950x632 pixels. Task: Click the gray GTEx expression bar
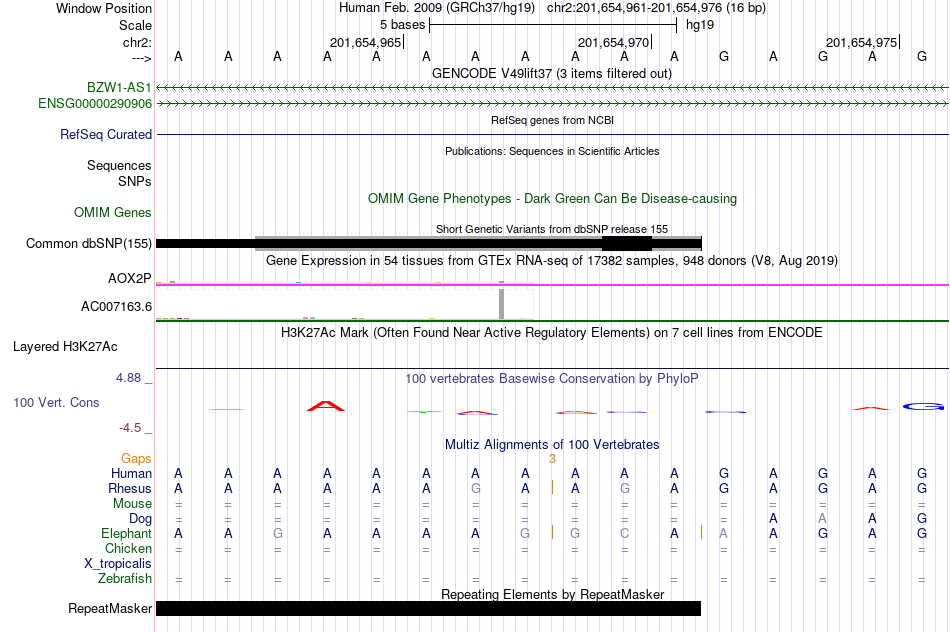pyautogui.click(x=502, y=303)
